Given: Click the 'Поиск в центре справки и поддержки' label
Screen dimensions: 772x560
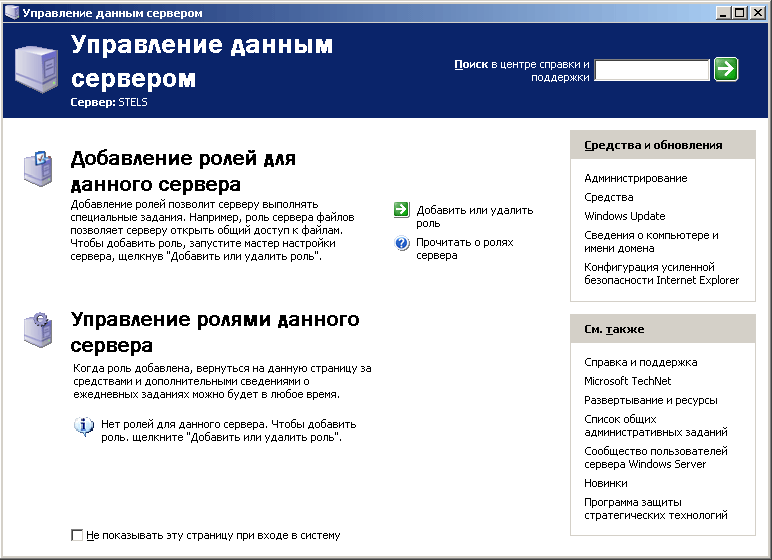Looking at the screenshot, I should coord(521,70).
